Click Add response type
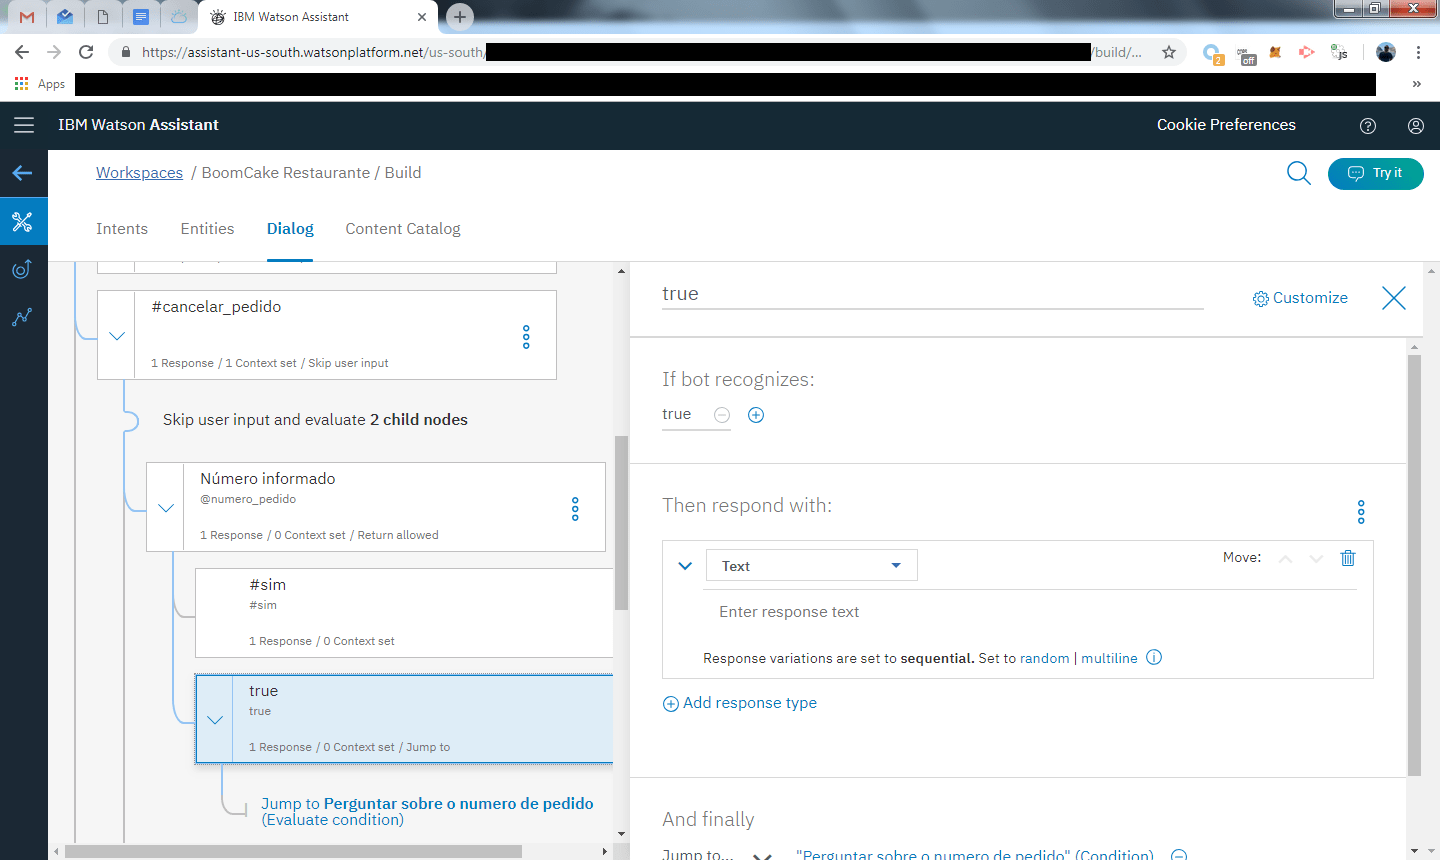The width and height of the screenshot is (1440, 860). (740, 703)
